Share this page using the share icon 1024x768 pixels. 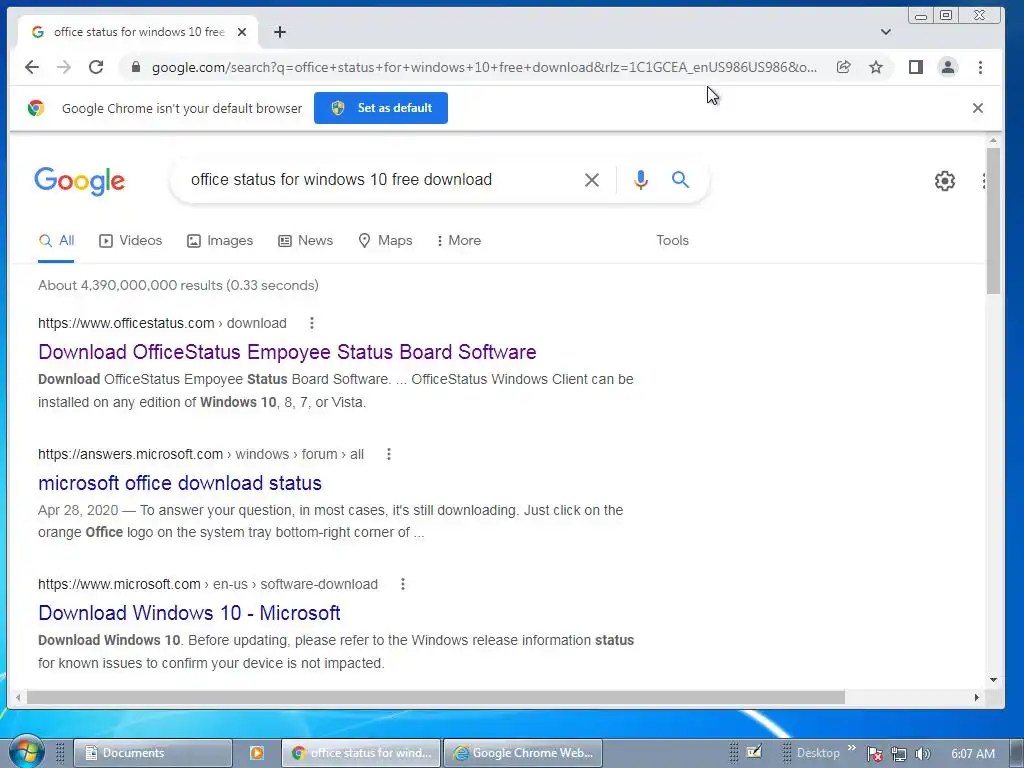point(843,67)
